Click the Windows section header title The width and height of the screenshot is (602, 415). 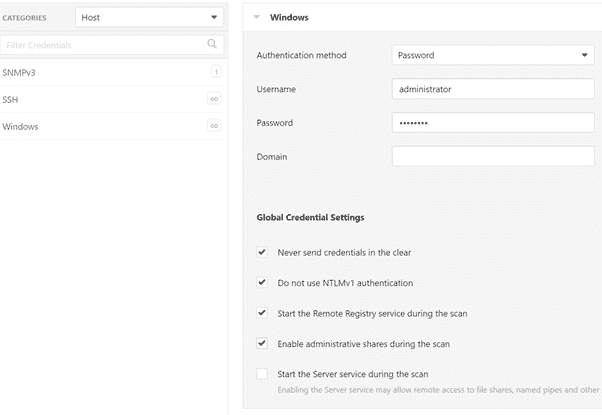(289, 17)
